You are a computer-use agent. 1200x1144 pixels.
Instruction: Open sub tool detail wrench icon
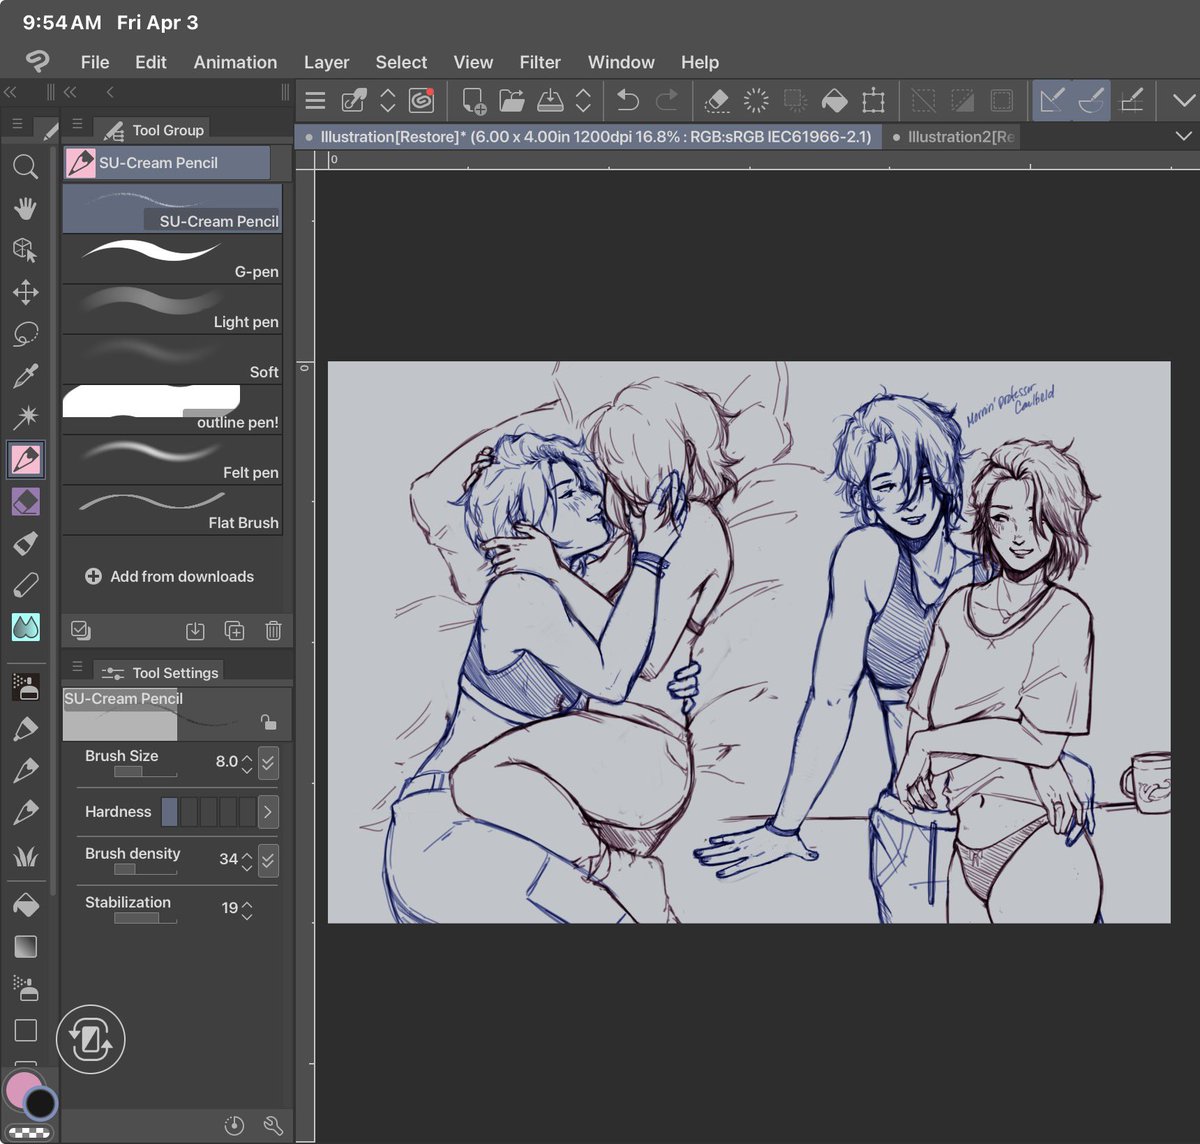point(273,1126)
